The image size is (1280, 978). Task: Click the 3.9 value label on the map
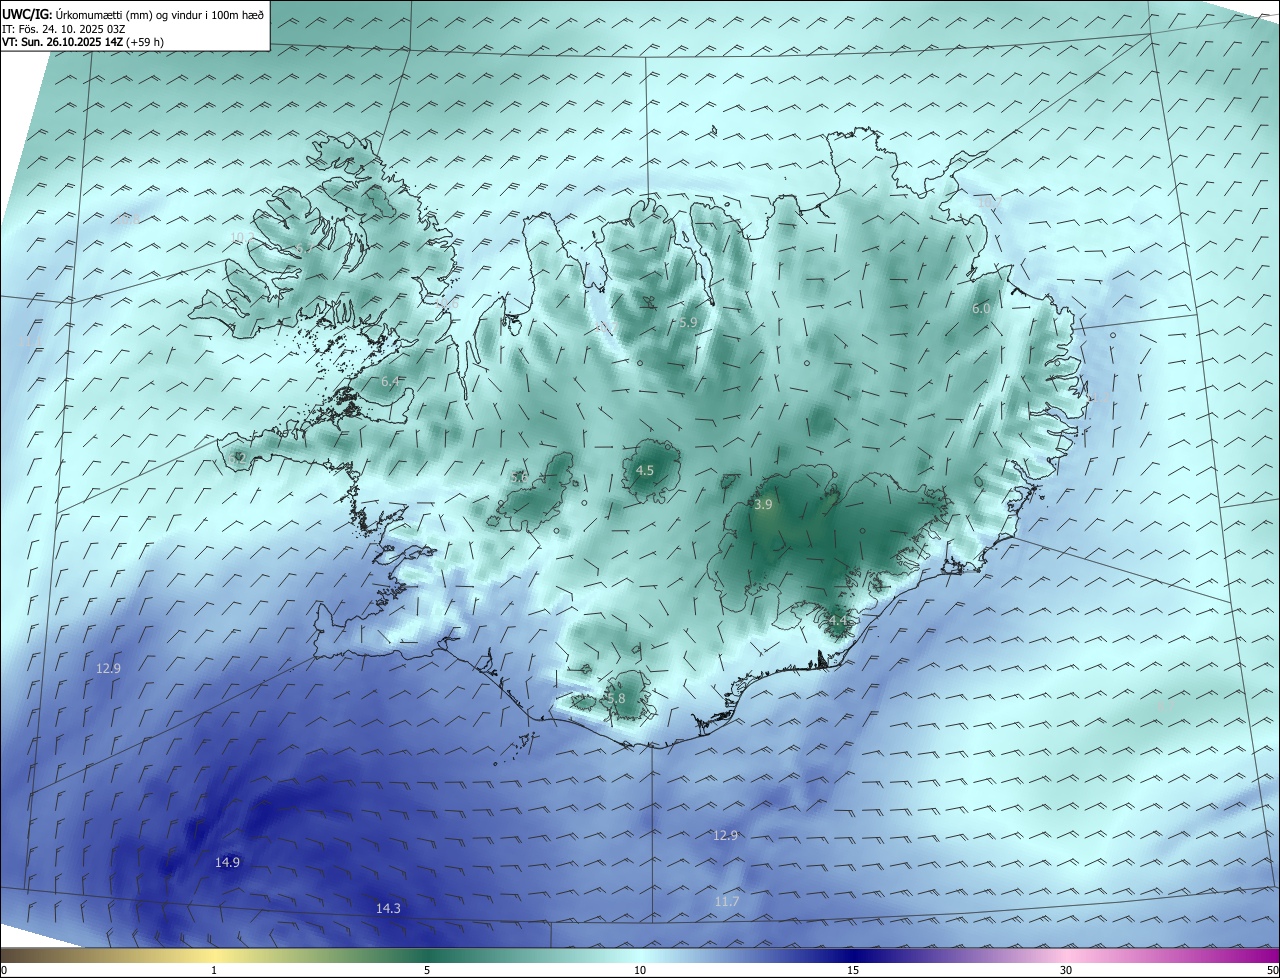pos(763,505)
